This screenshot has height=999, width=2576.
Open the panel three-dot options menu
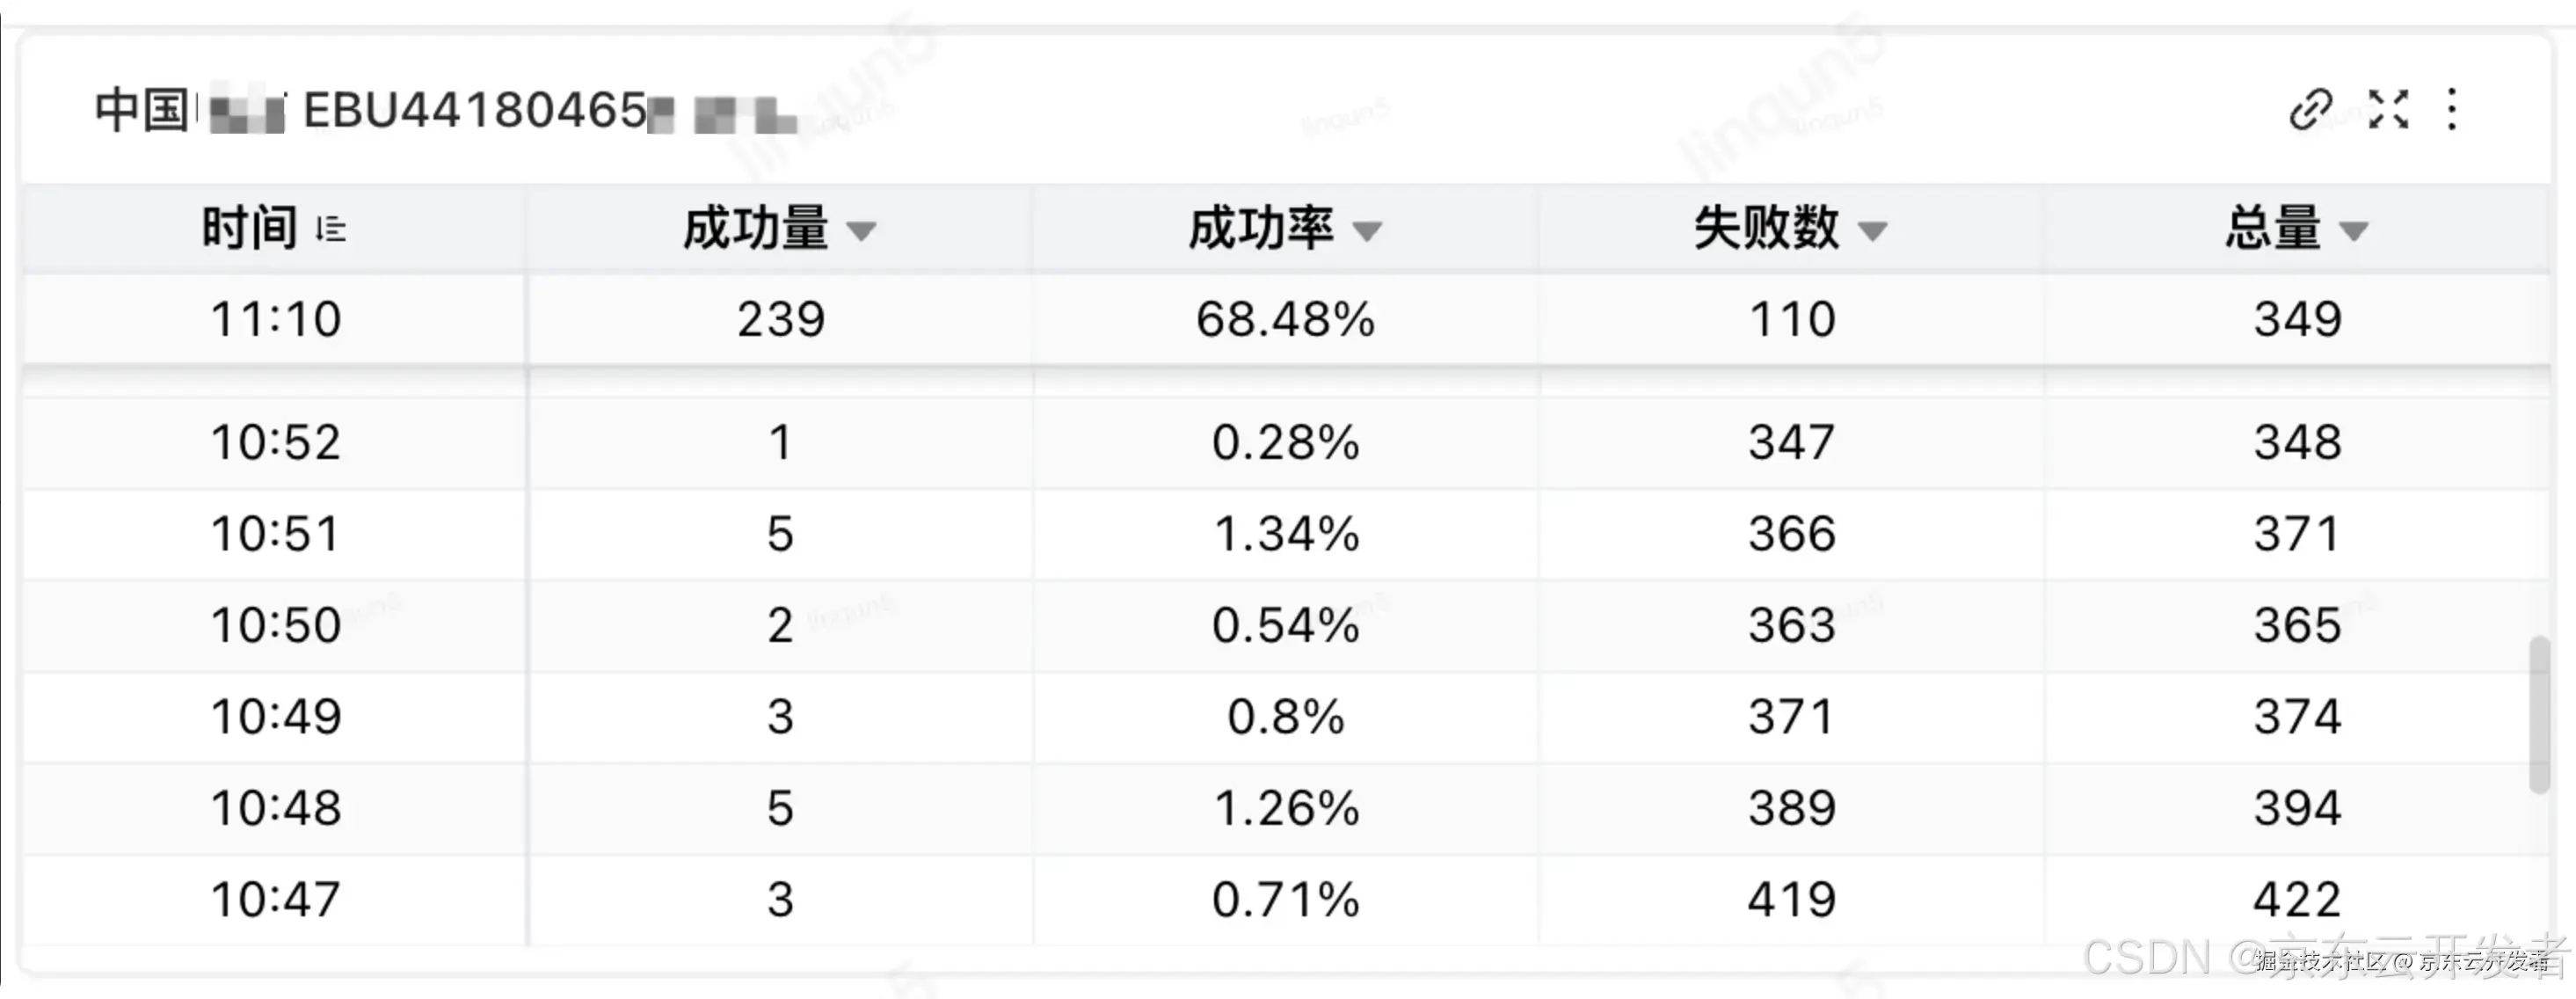2453,112
